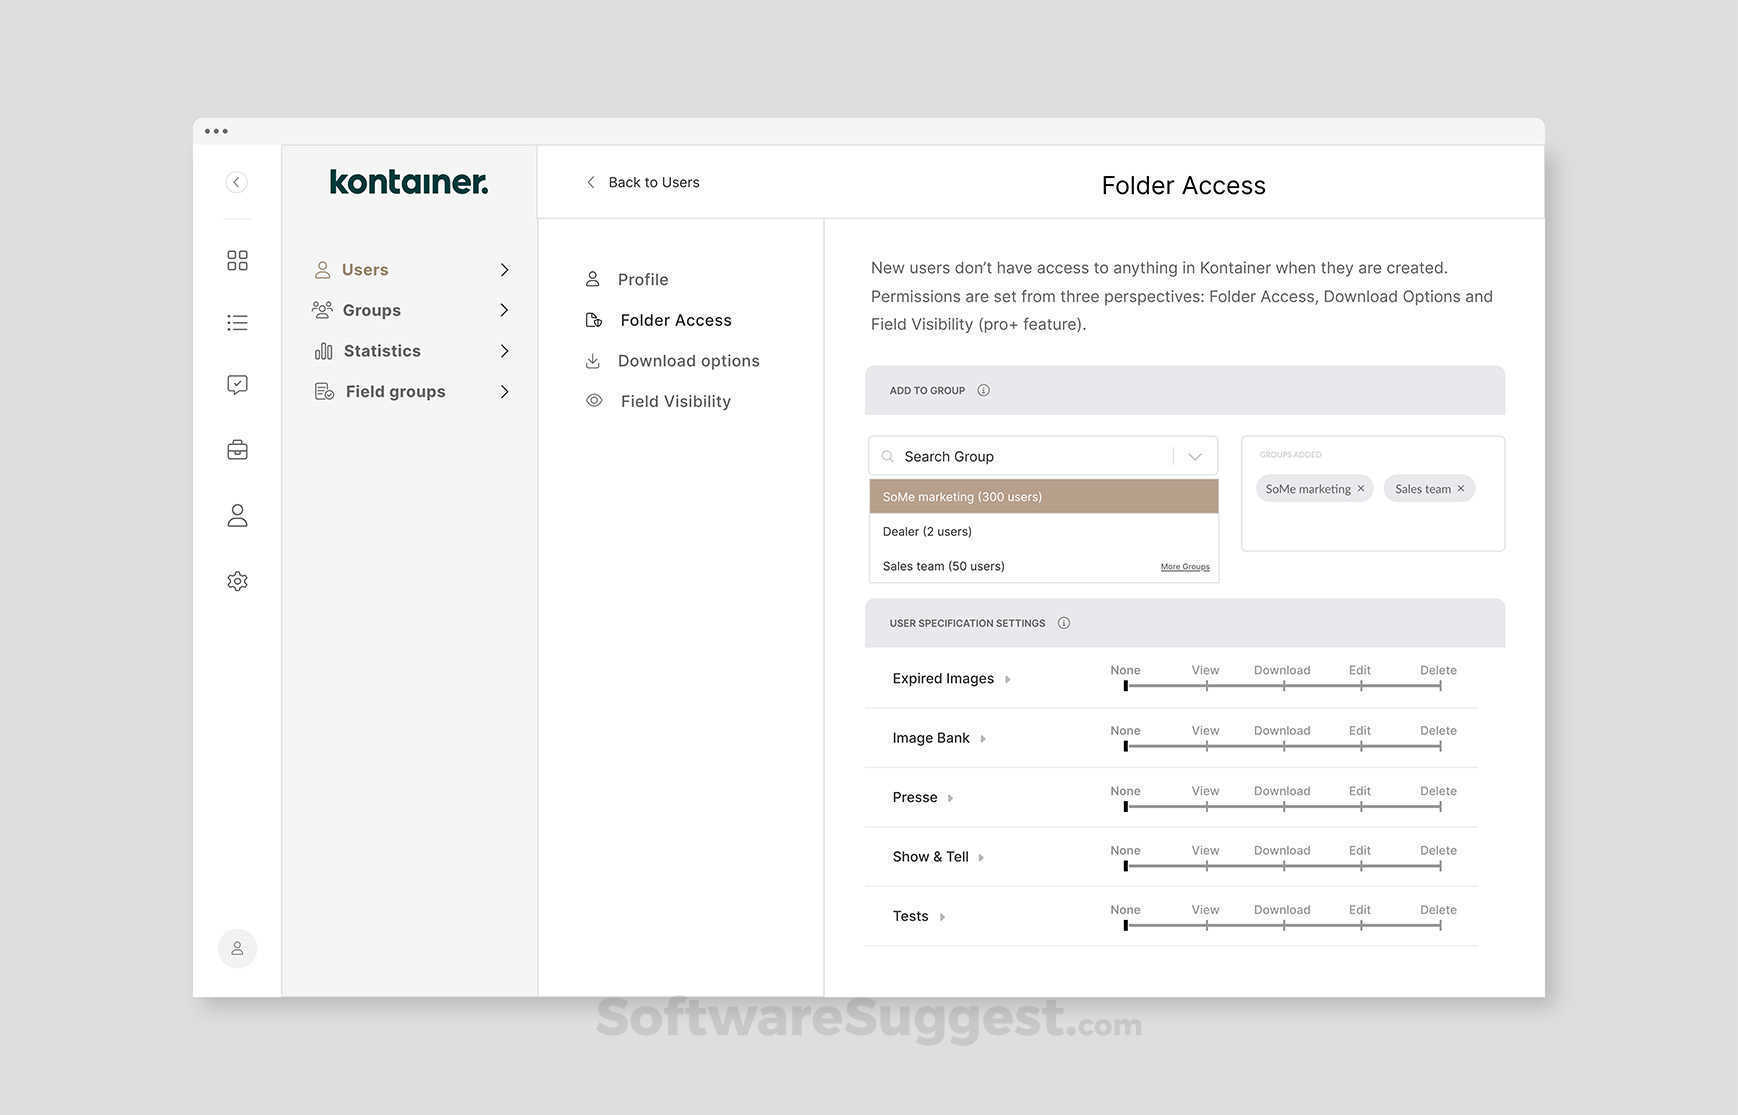Open More Groups link

pos(1184,566)
